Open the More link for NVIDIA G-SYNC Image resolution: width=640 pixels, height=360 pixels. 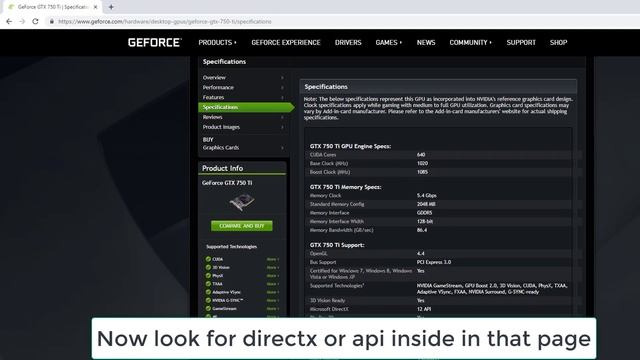point(273,300)
